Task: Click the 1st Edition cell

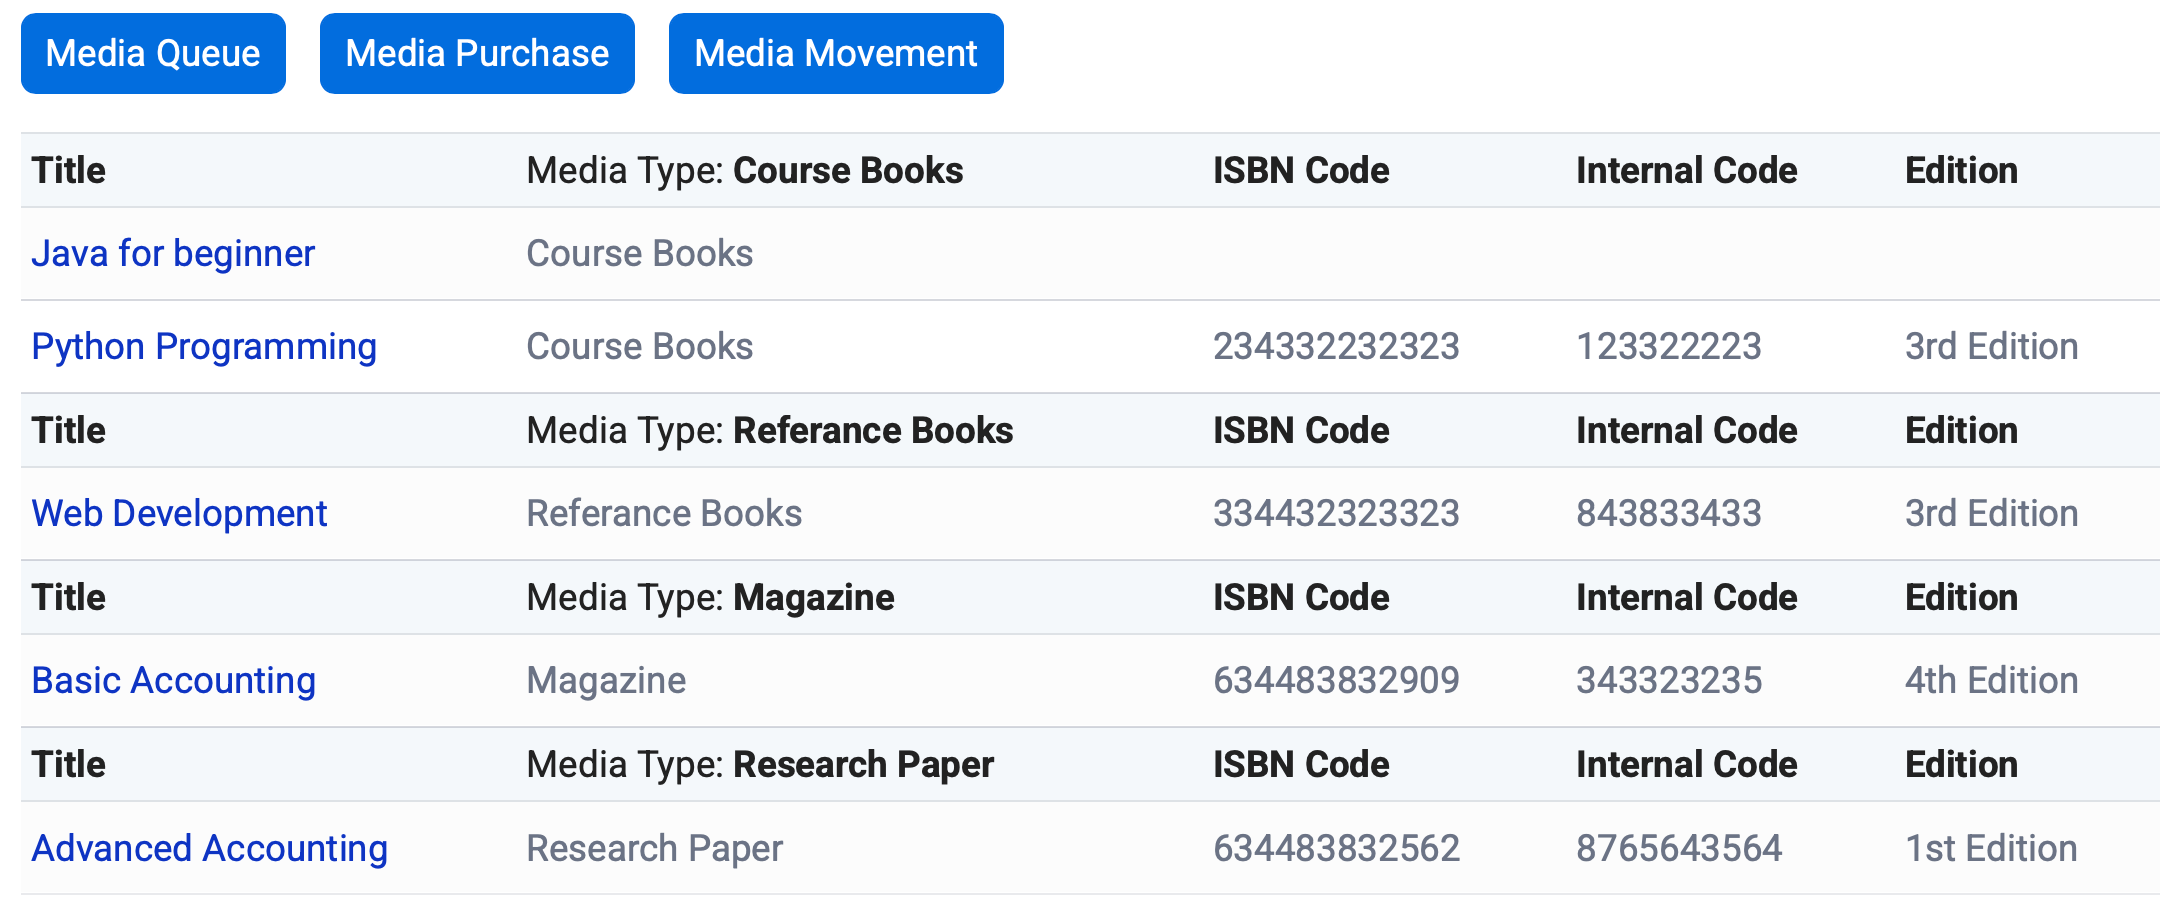Action: coord(1990,848)
